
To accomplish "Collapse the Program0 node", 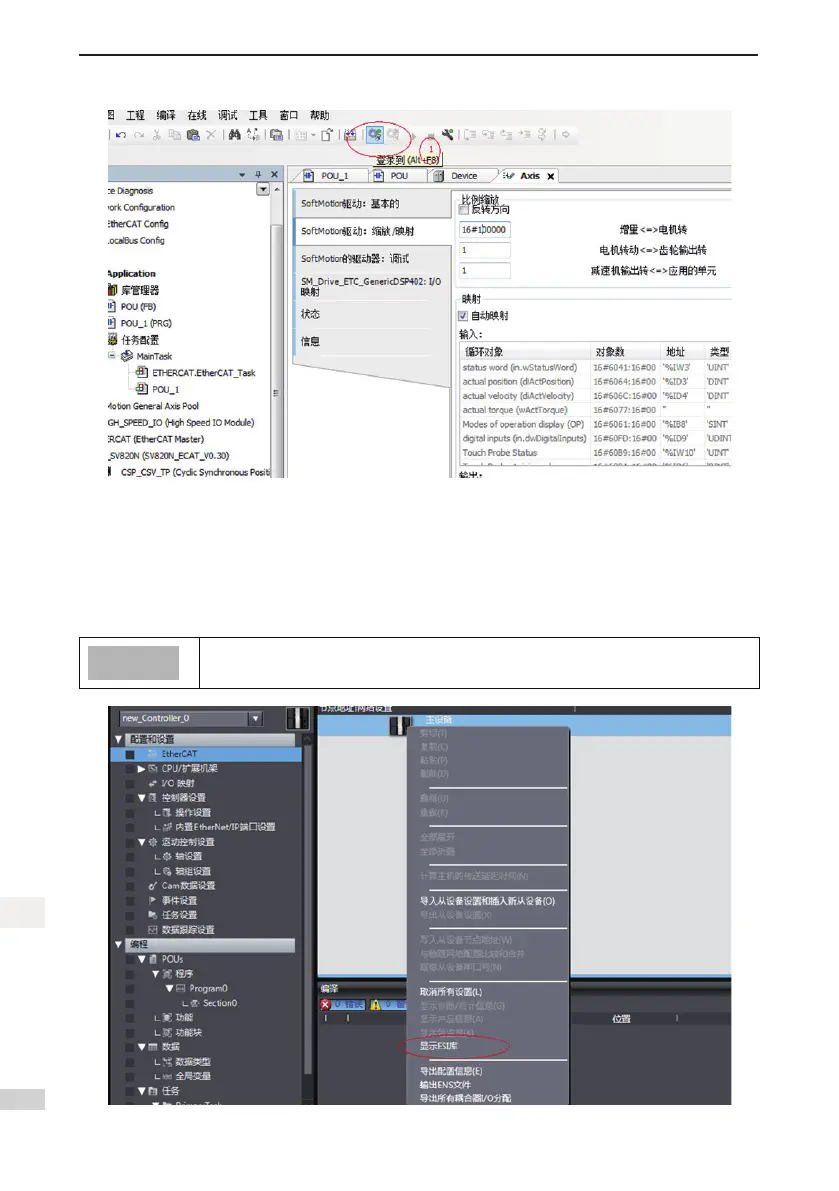I will [x=169, y=988].
